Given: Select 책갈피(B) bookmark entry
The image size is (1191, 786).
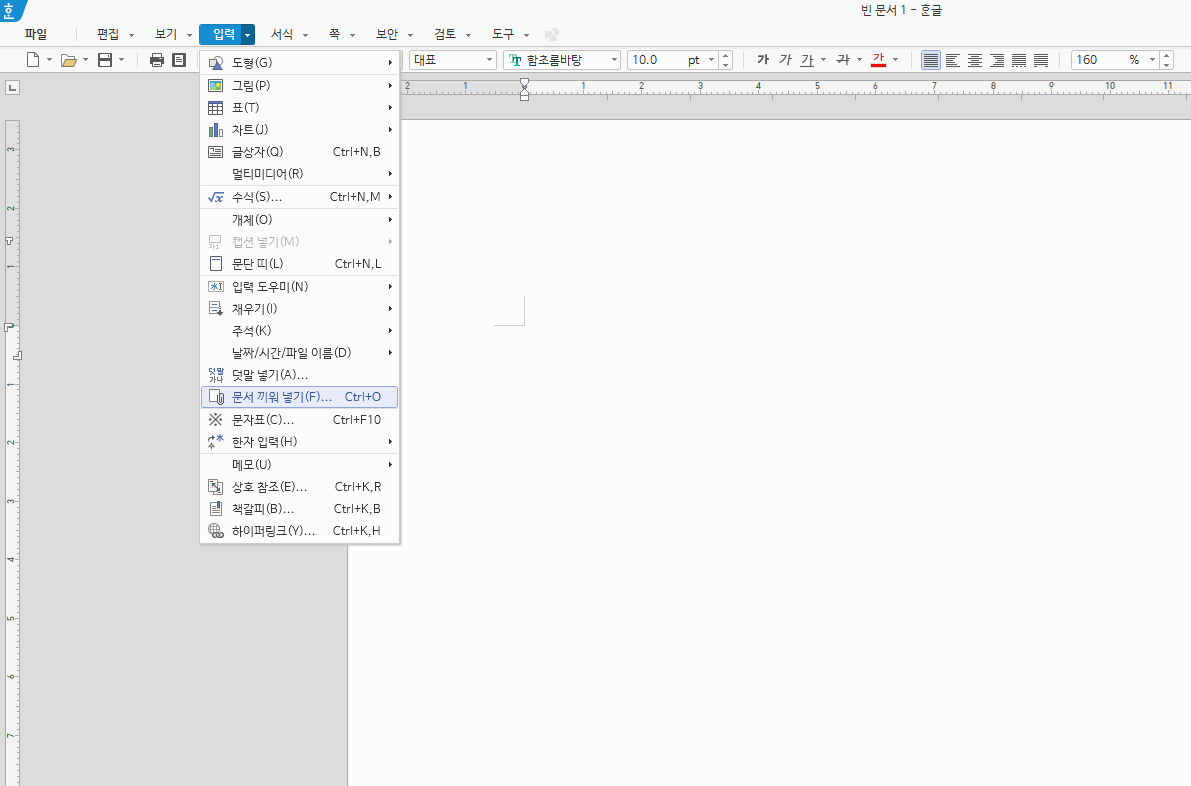Looking at the screenshot, I should tap(299, 509).
